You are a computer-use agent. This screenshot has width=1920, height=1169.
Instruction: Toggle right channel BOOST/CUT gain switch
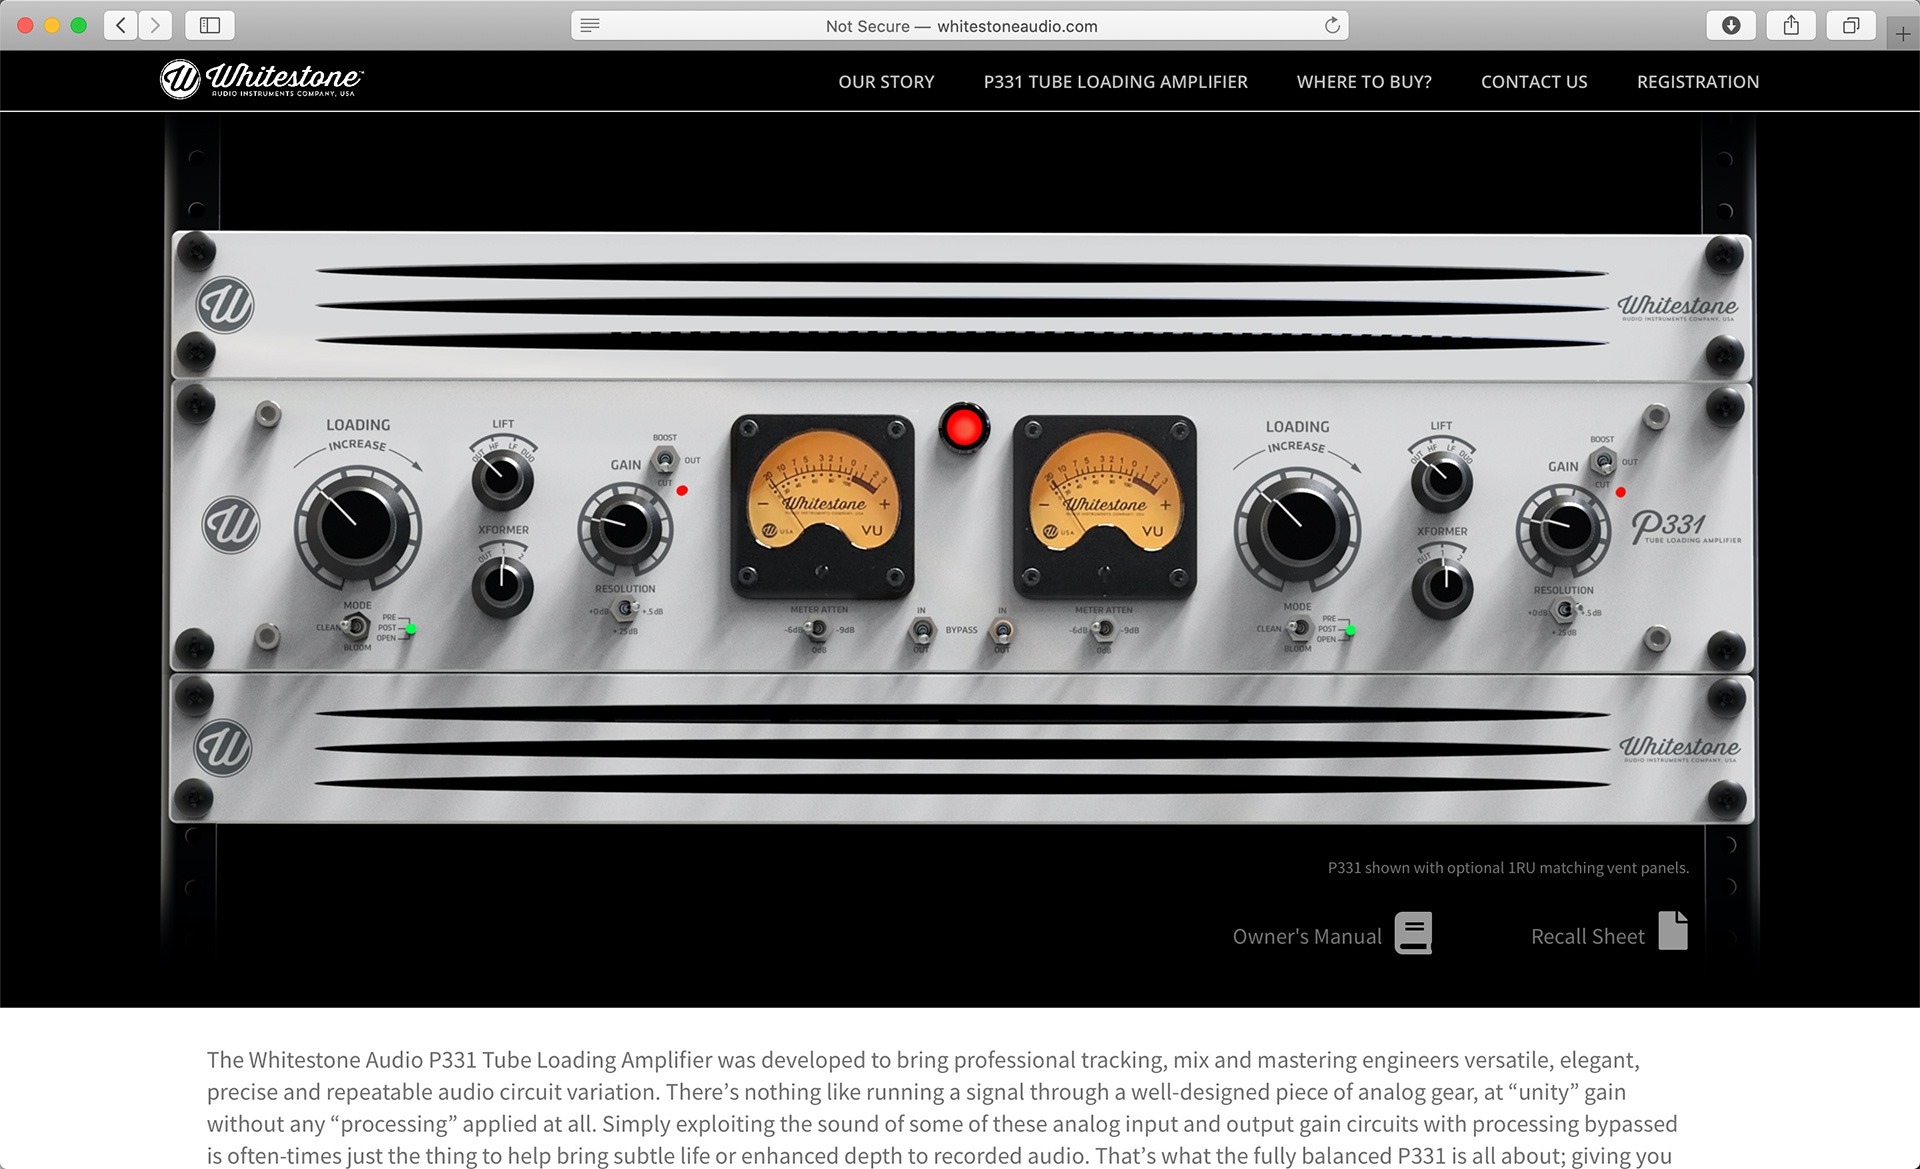coord(1603,462)
